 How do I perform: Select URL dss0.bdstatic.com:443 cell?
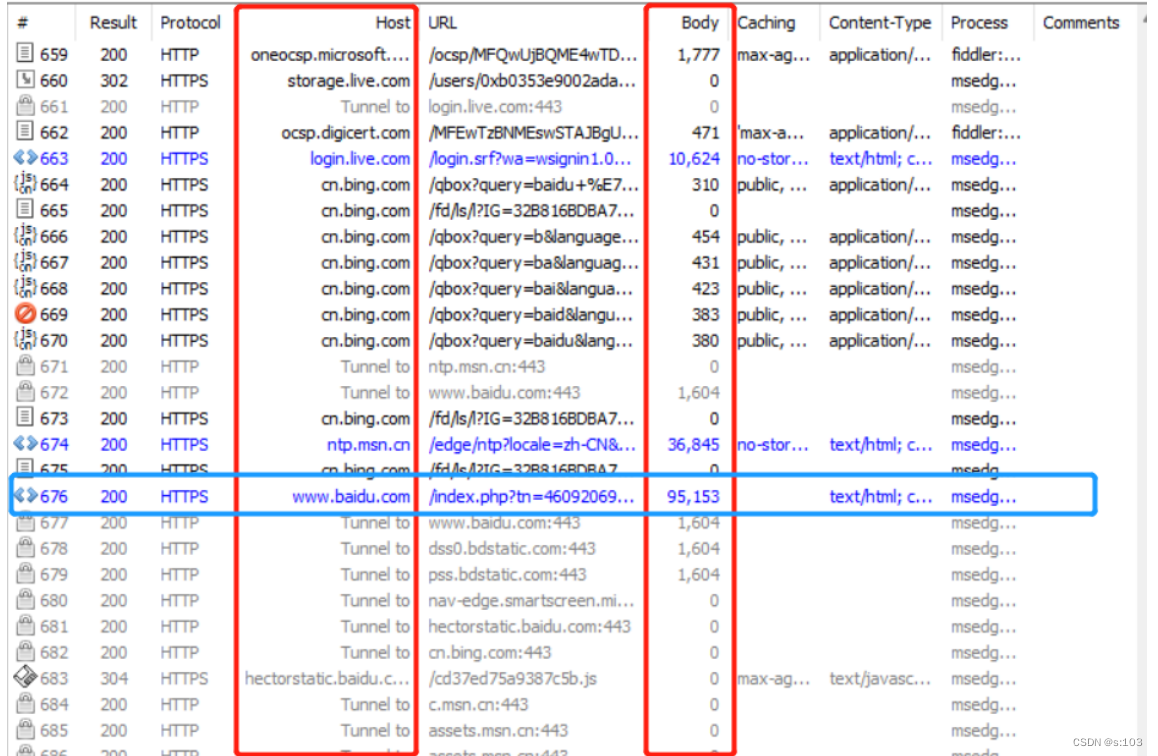click(512, 549)
